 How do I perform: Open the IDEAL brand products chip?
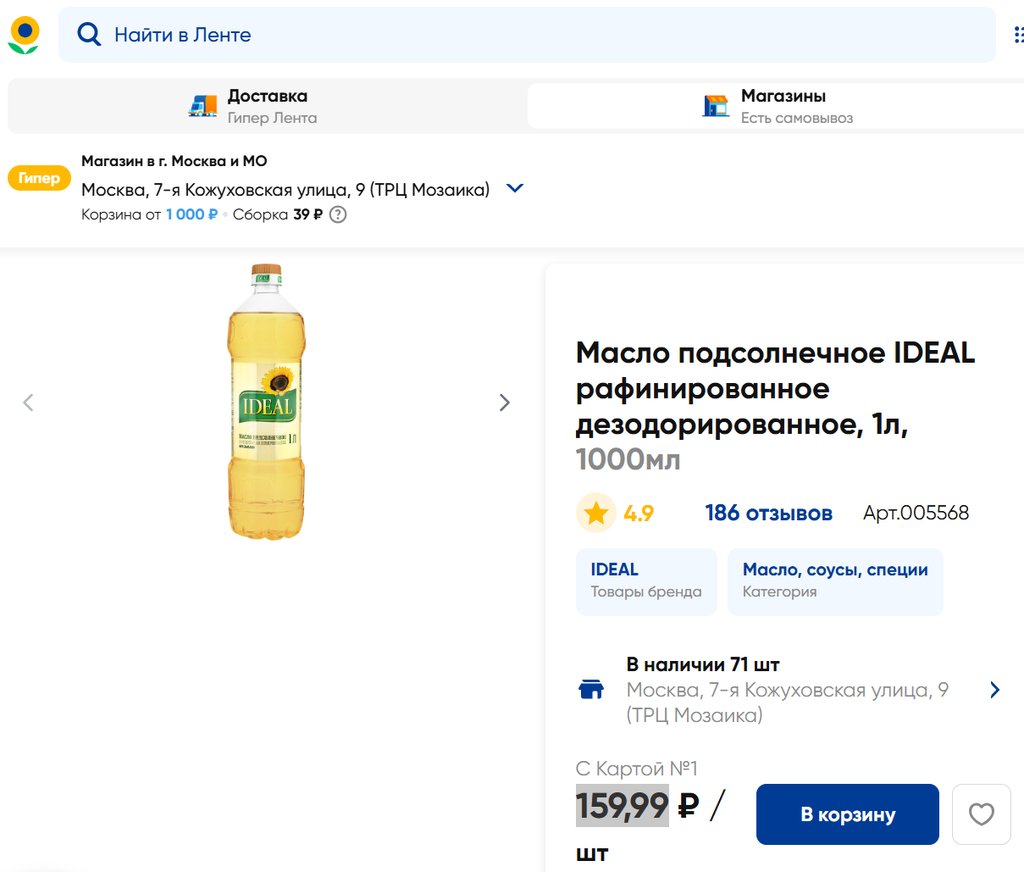[646, 580]
